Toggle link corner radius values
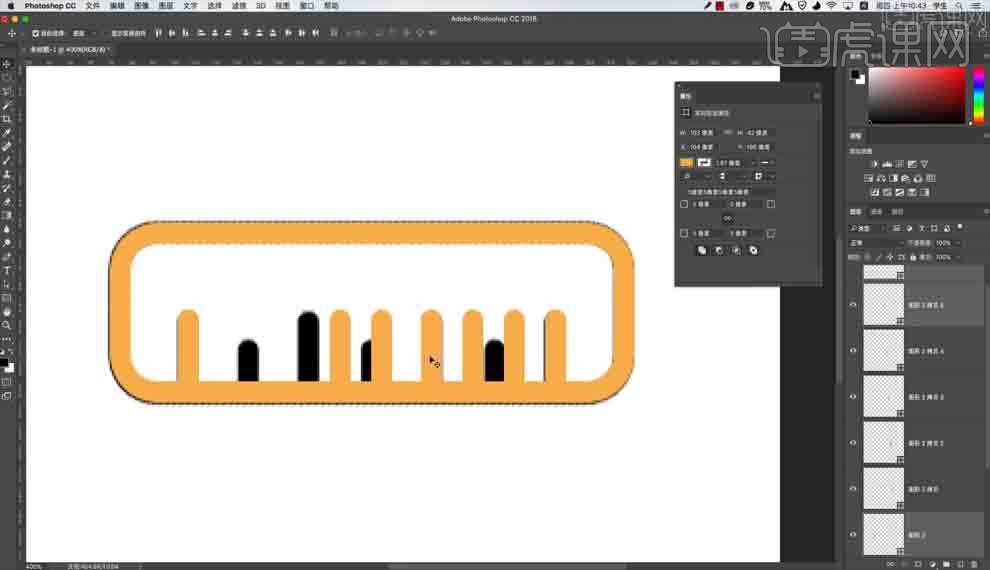Image resolution: width=990 pixels, height=570 pixels. click(x=727, y=218)
